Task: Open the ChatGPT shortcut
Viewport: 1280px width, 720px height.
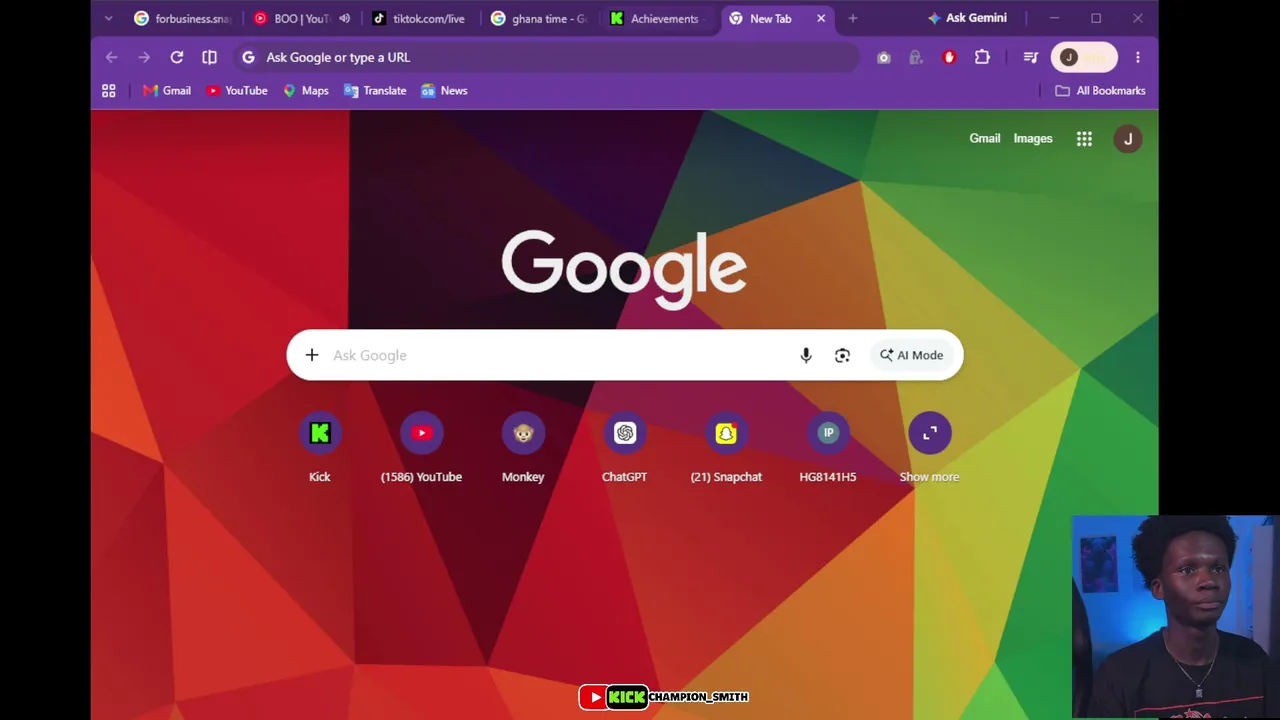Action: [625, 448]
